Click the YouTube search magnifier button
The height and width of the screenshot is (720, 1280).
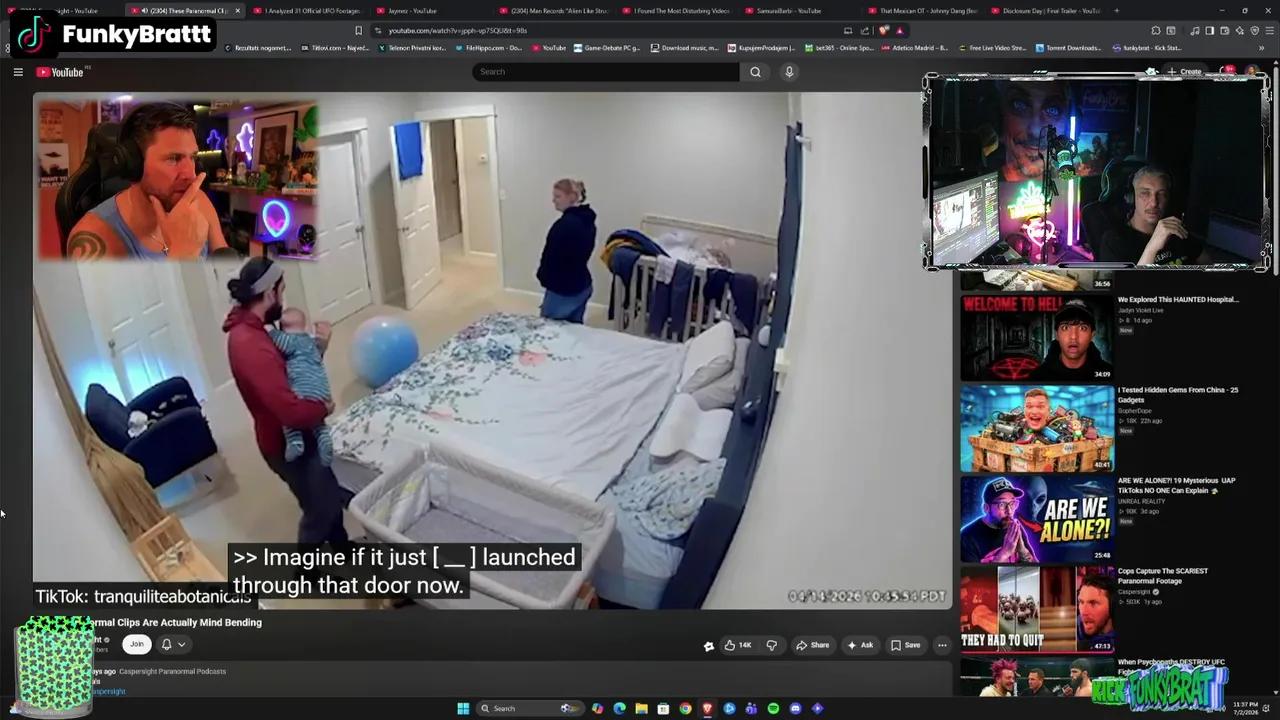point(755,72)
